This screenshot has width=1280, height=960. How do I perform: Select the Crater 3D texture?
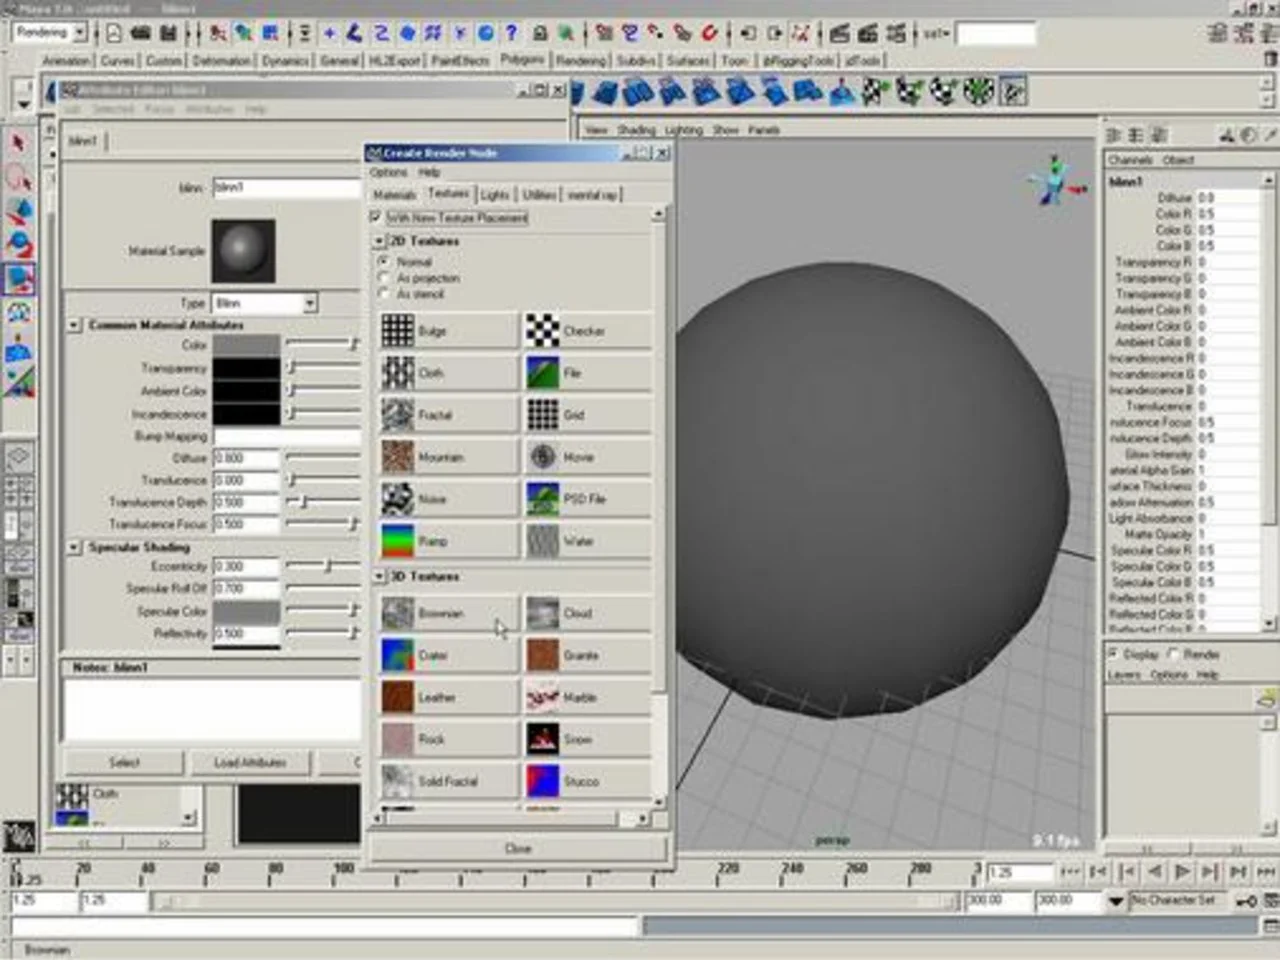449,655
